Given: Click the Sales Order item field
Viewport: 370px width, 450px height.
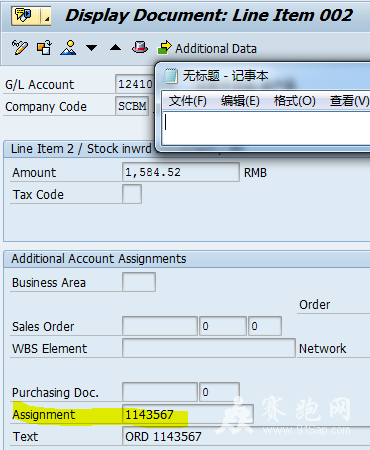Looking at the screenshot, I should click(223, 326).
